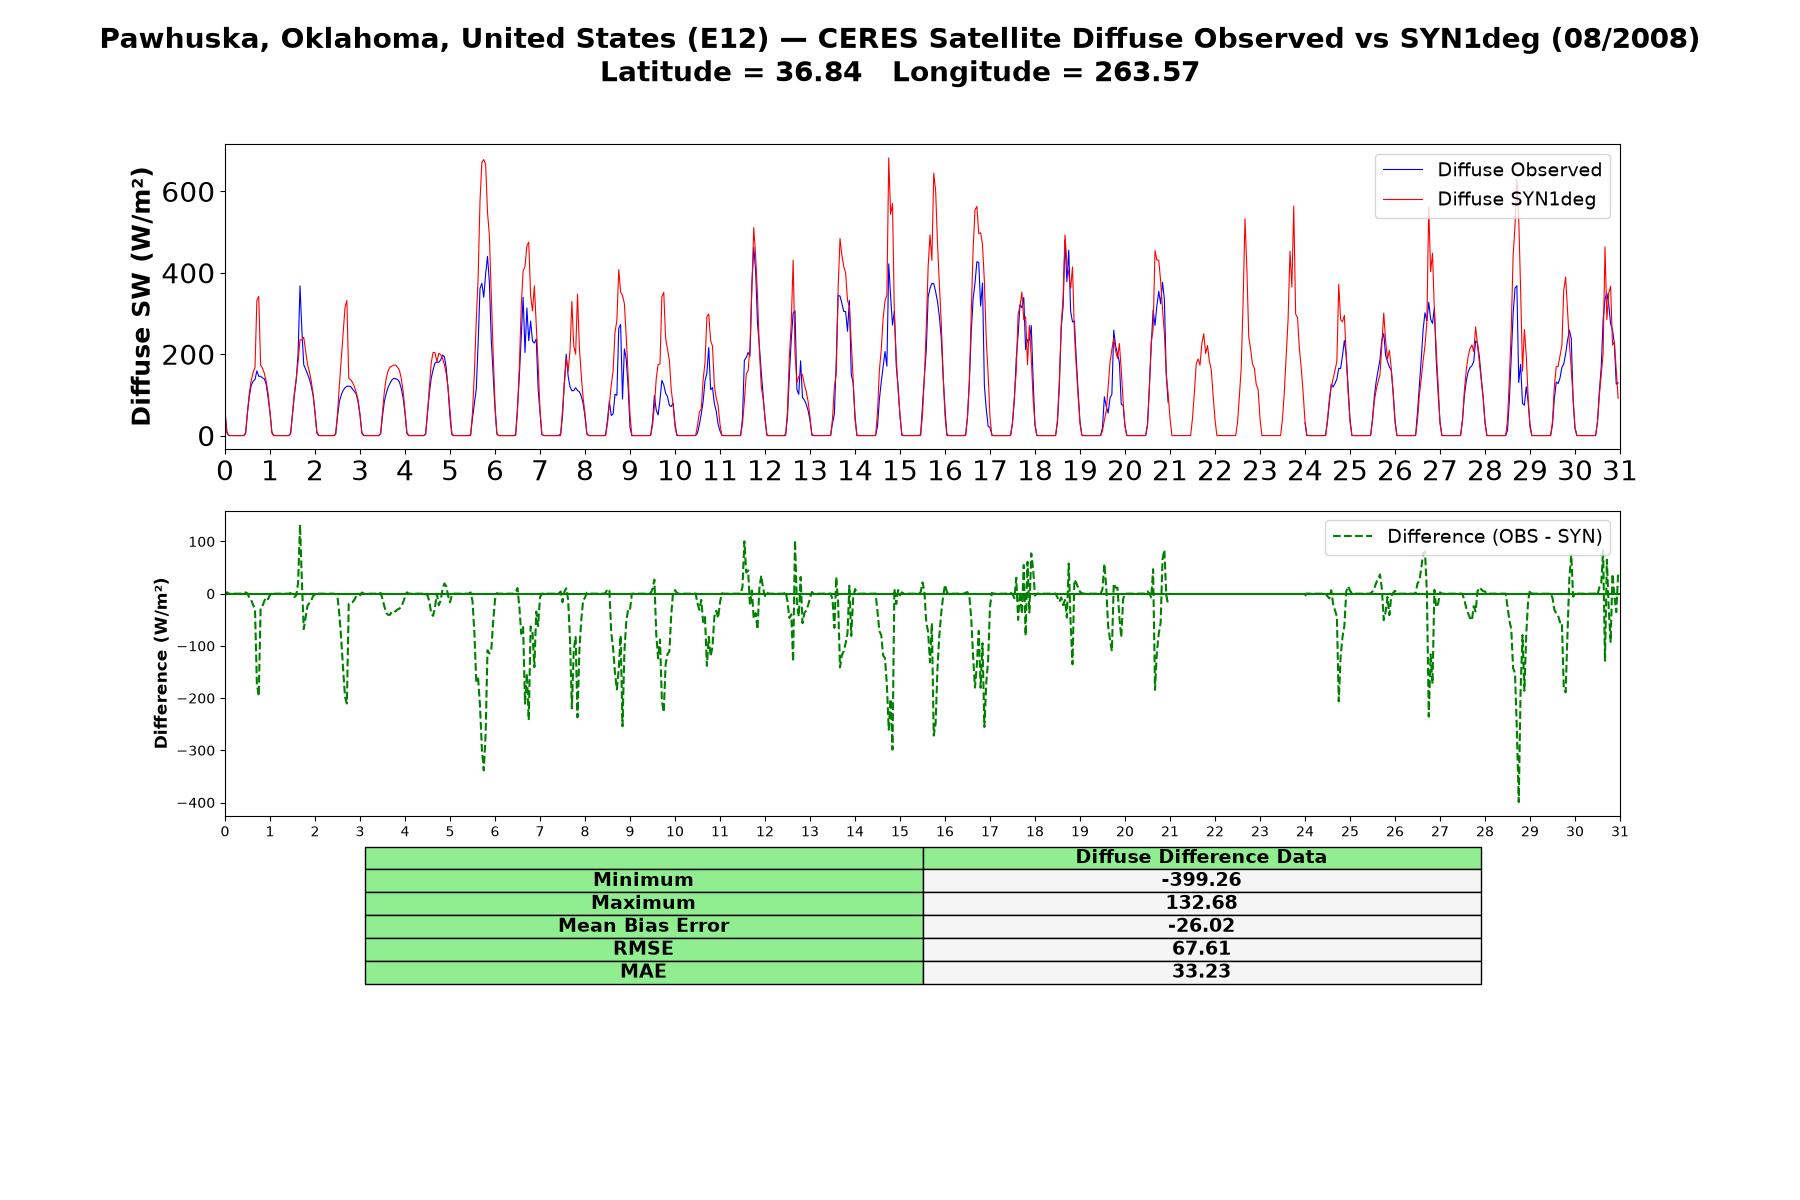Click the Diffuse Observed legend entry
1800x1200 pixels.
point(1492,170)
